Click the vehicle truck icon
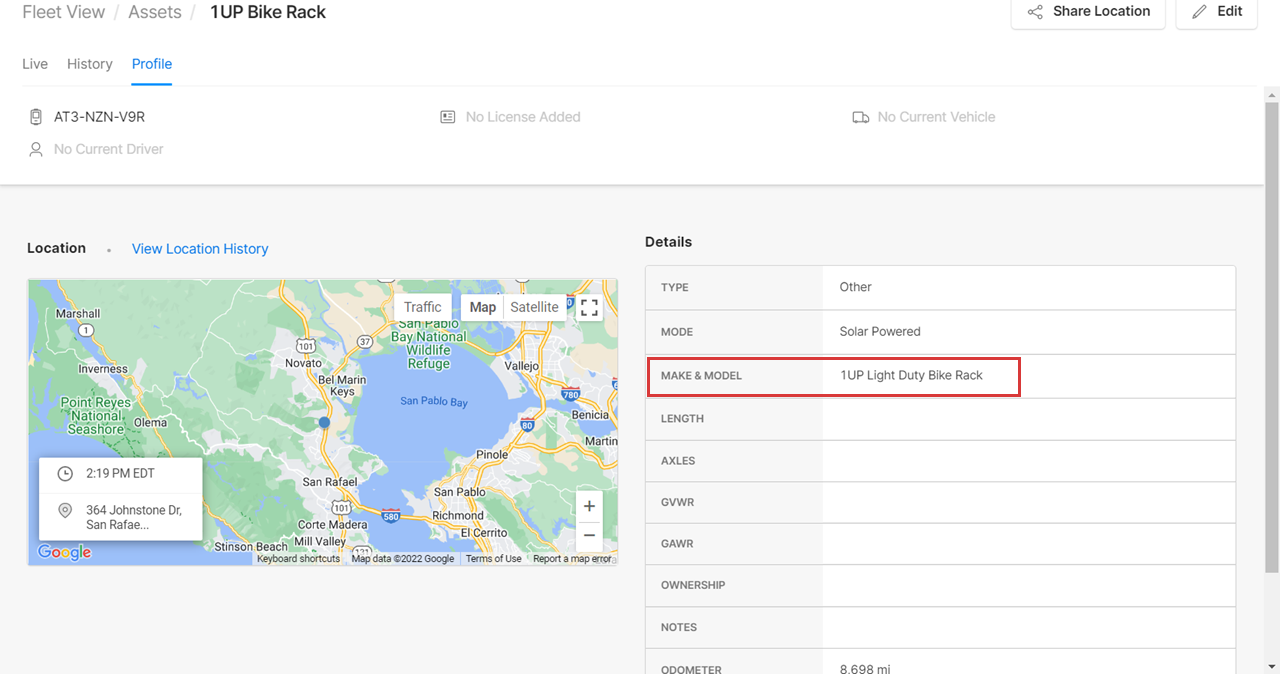This screenshot has width=1280, height=674. [860, 117]
